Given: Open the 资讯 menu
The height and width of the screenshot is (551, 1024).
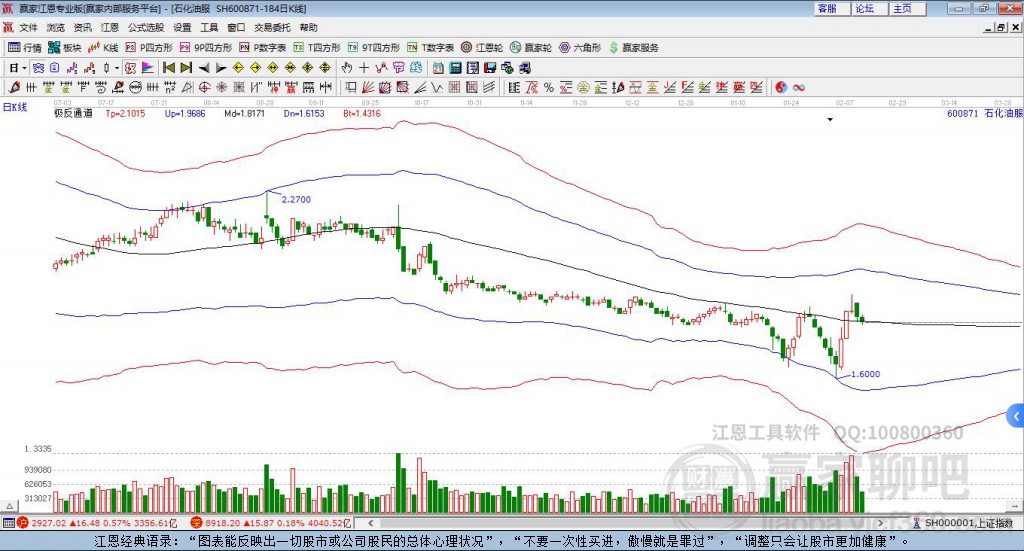Looking at the screenshot, I should (x=82, y=27).
